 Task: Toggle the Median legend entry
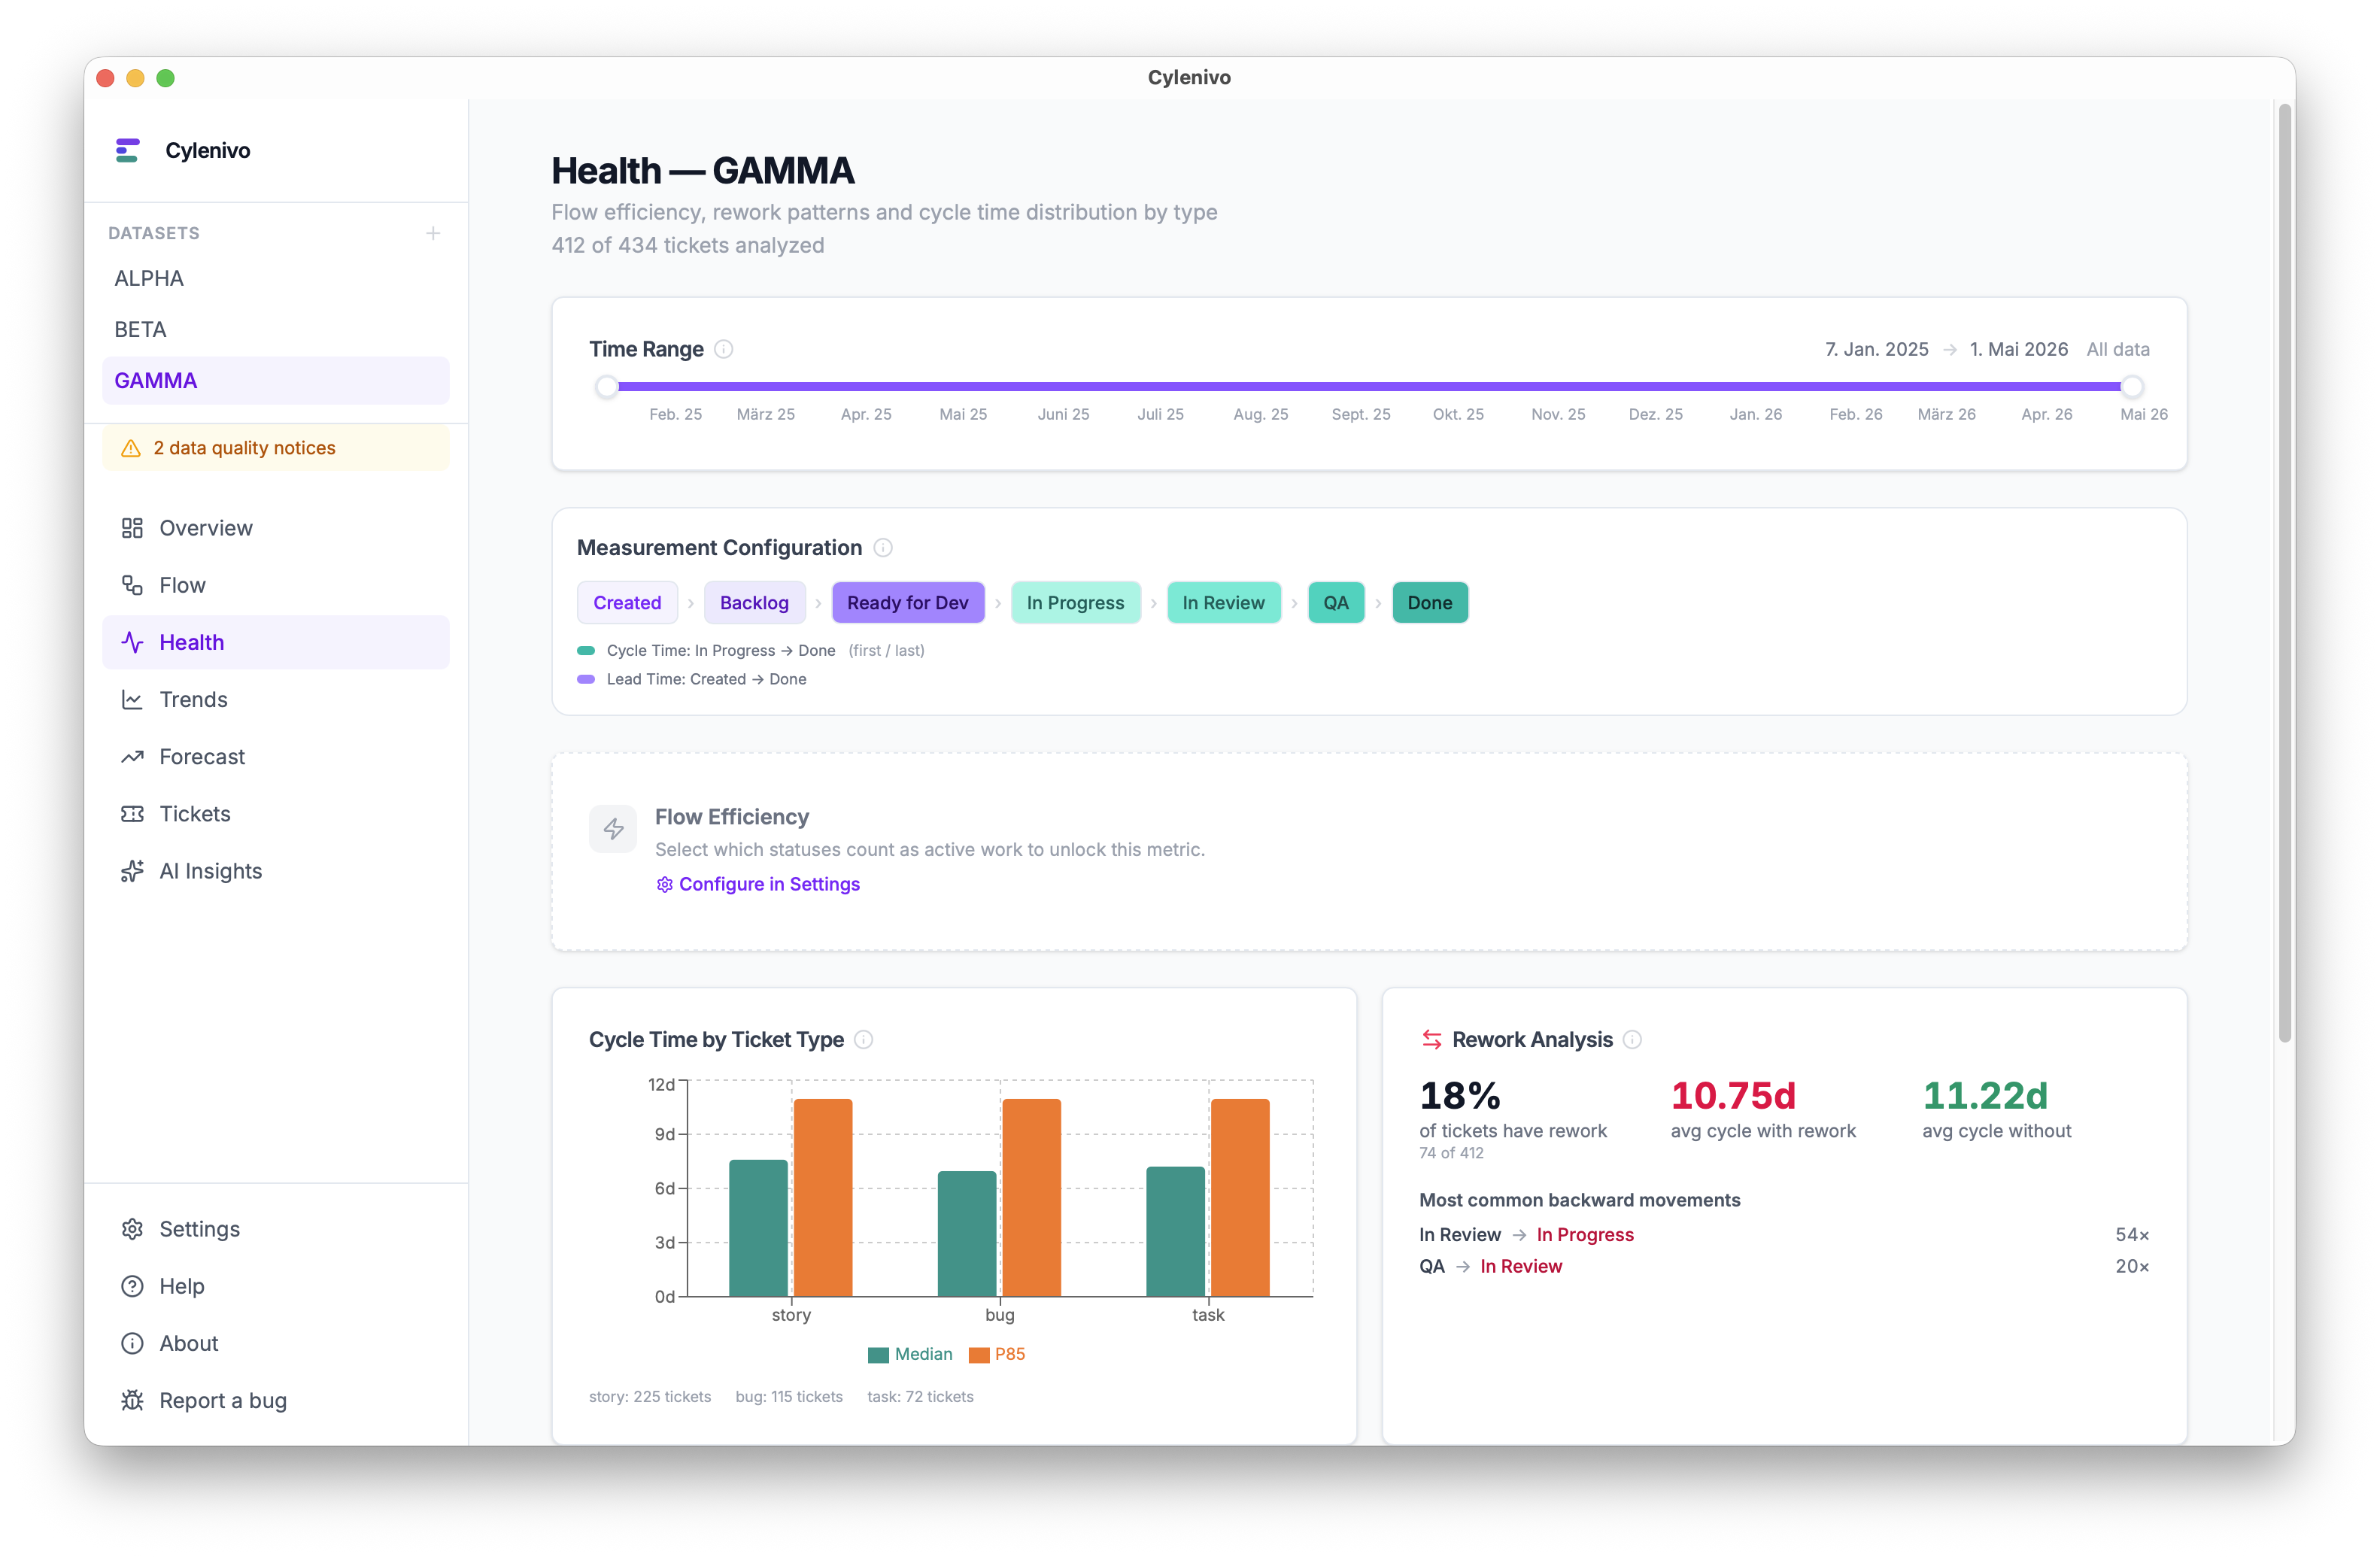click(x=910, y=1354)
